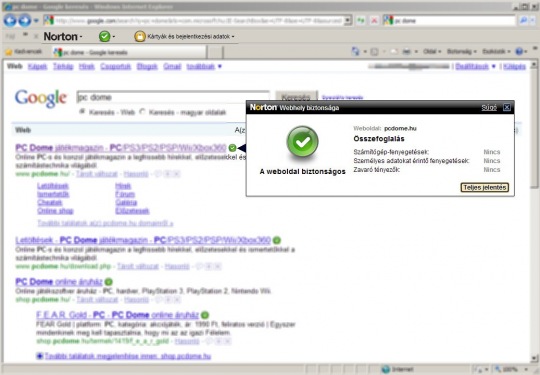Open the Fórum sitelink

(x=125, y=194)
